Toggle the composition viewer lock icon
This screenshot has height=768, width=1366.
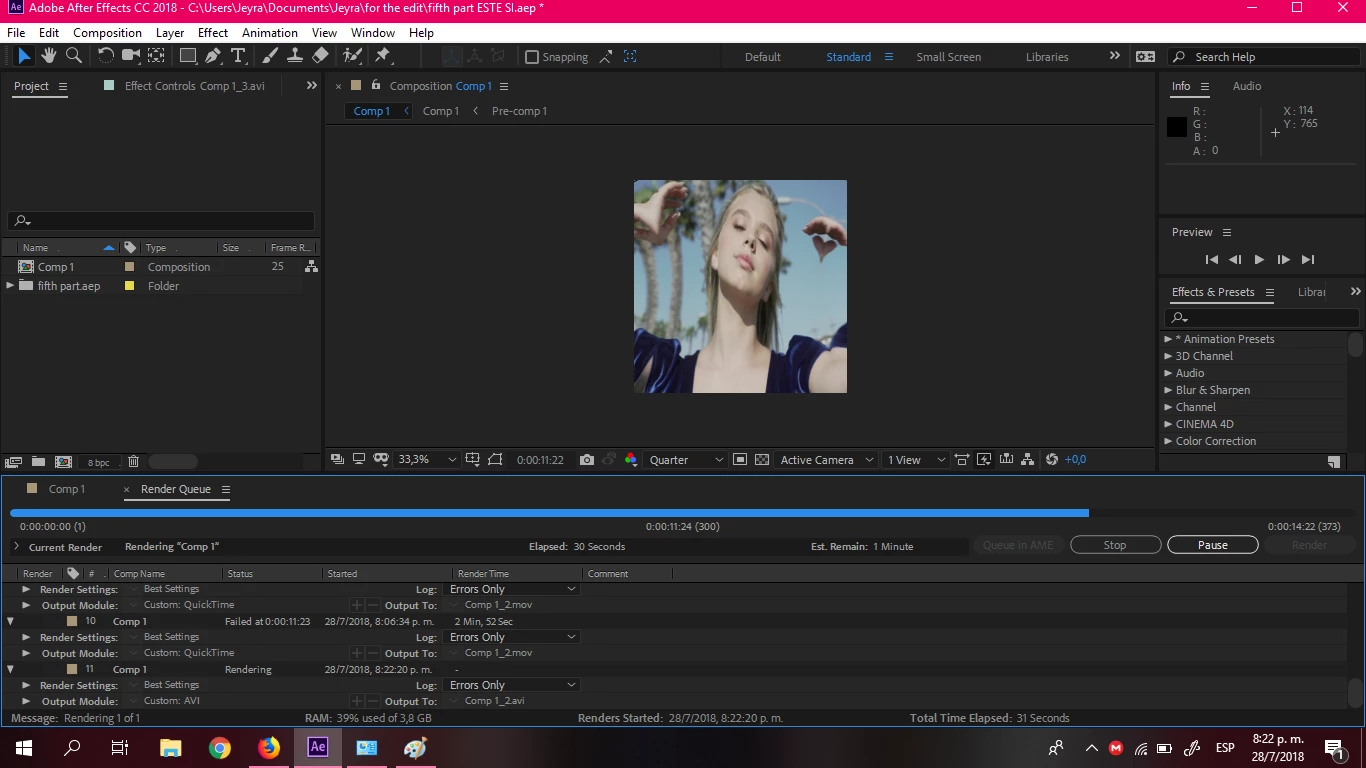point(376,85)
